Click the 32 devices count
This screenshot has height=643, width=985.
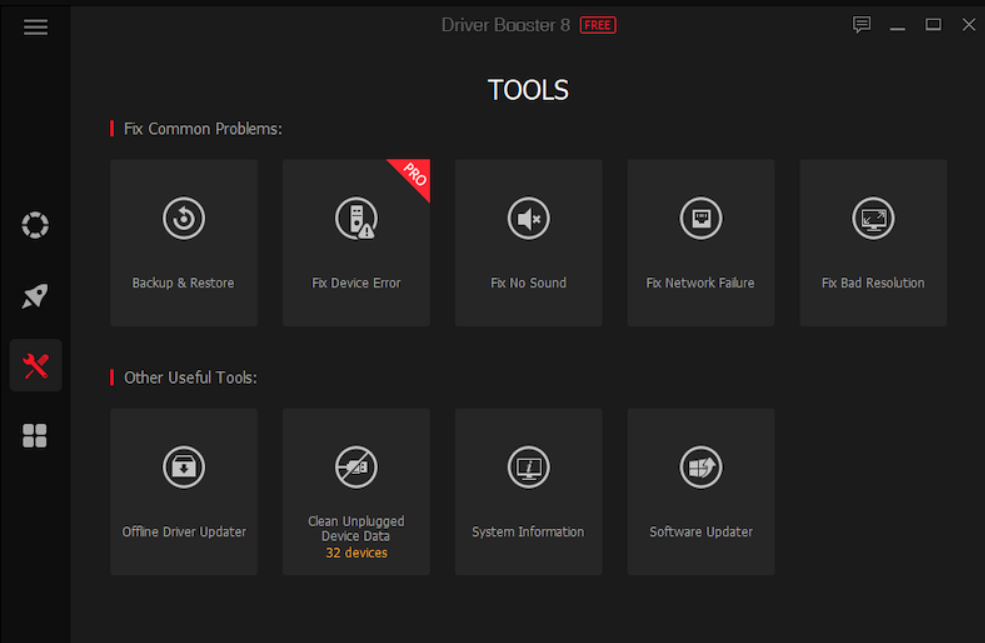(x=356, y=553)
